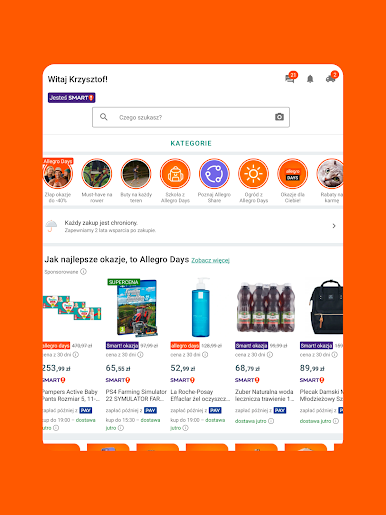Open Szkoła z Allegro Days backpack story
386x515 pixels.
tap(175, 174)
